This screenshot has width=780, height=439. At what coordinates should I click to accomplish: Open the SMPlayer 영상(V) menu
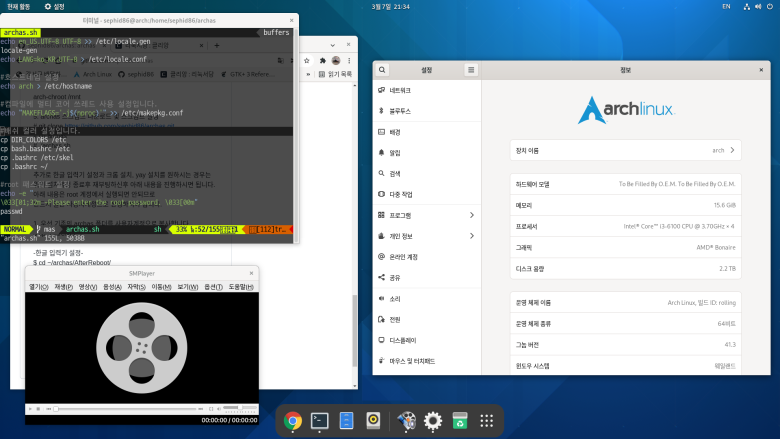pyautogui.click(x=88, y=287)
